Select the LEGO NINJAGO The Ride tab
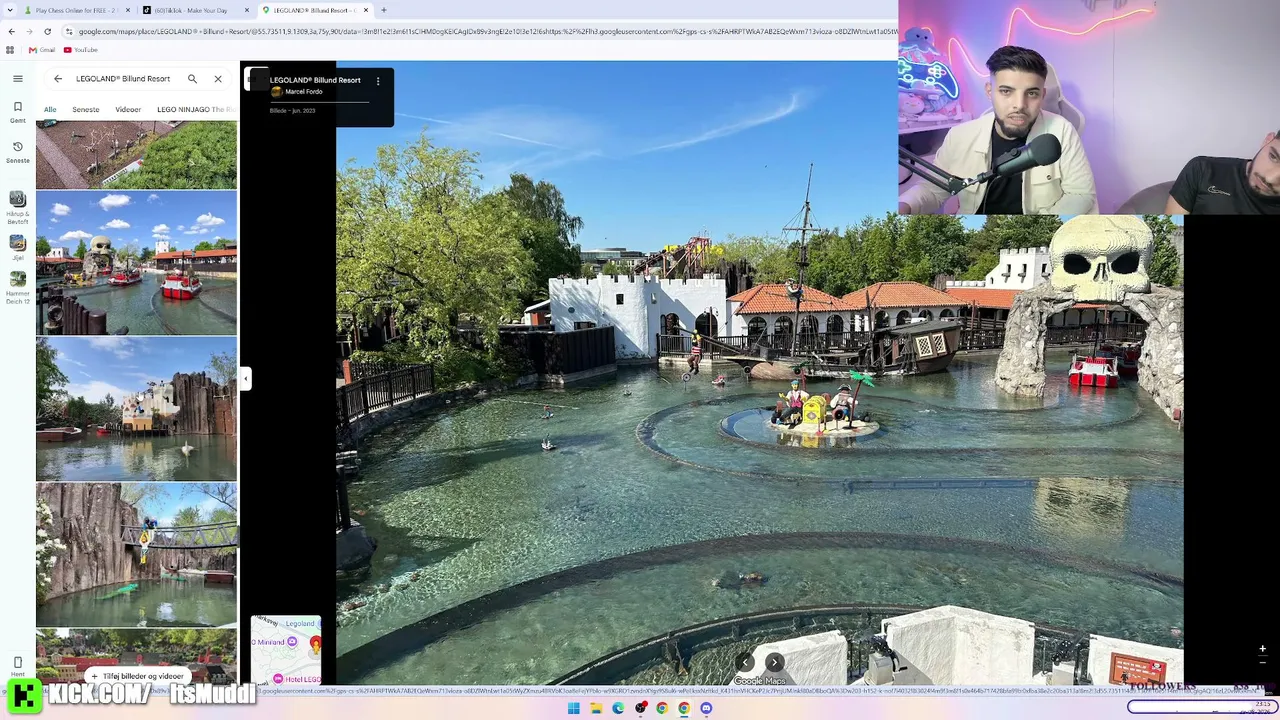1280x720 pixels. [x=196, y=109]
